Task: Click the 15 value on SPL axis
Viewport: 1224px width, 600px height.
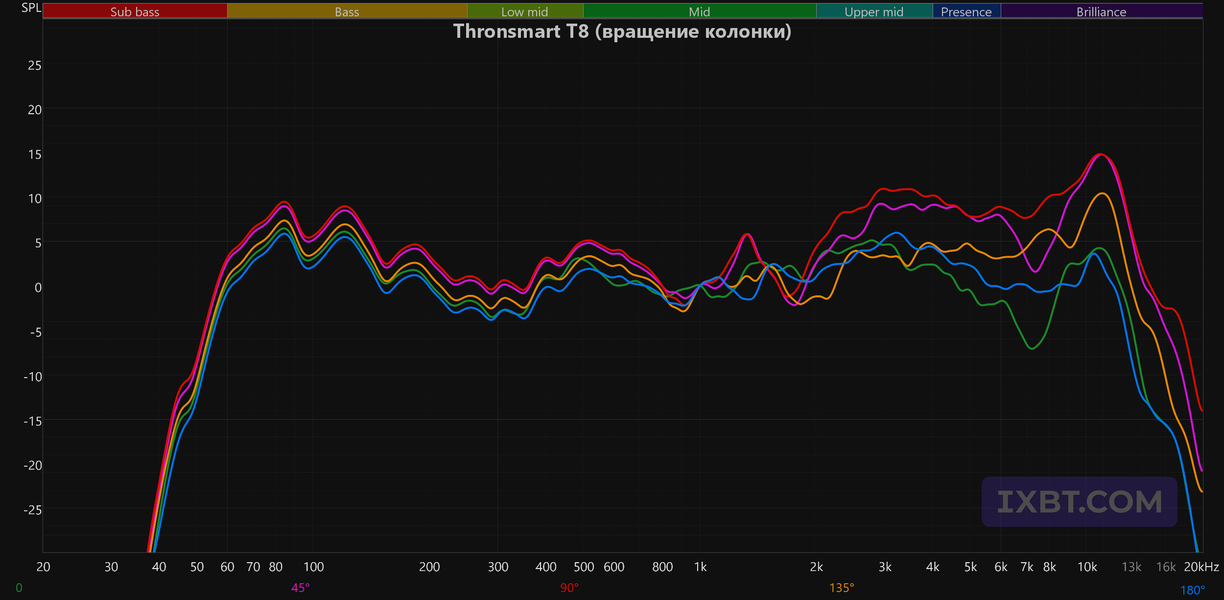Action: coord(35,154)
